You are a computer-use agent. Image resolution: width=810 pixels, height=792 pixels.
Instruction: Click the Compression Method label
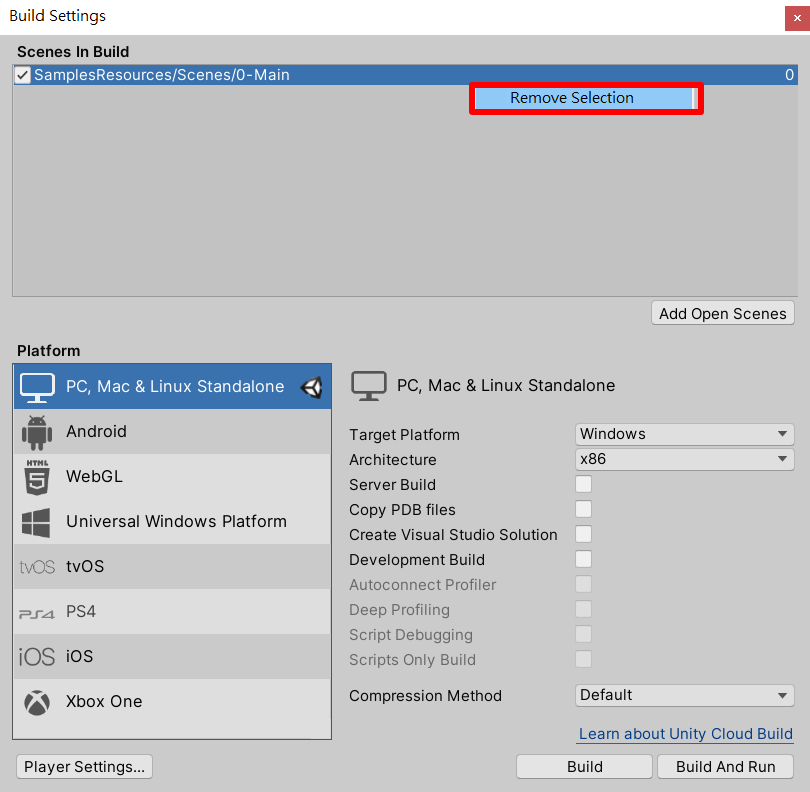pyautogui.click(x=425, y=696)
